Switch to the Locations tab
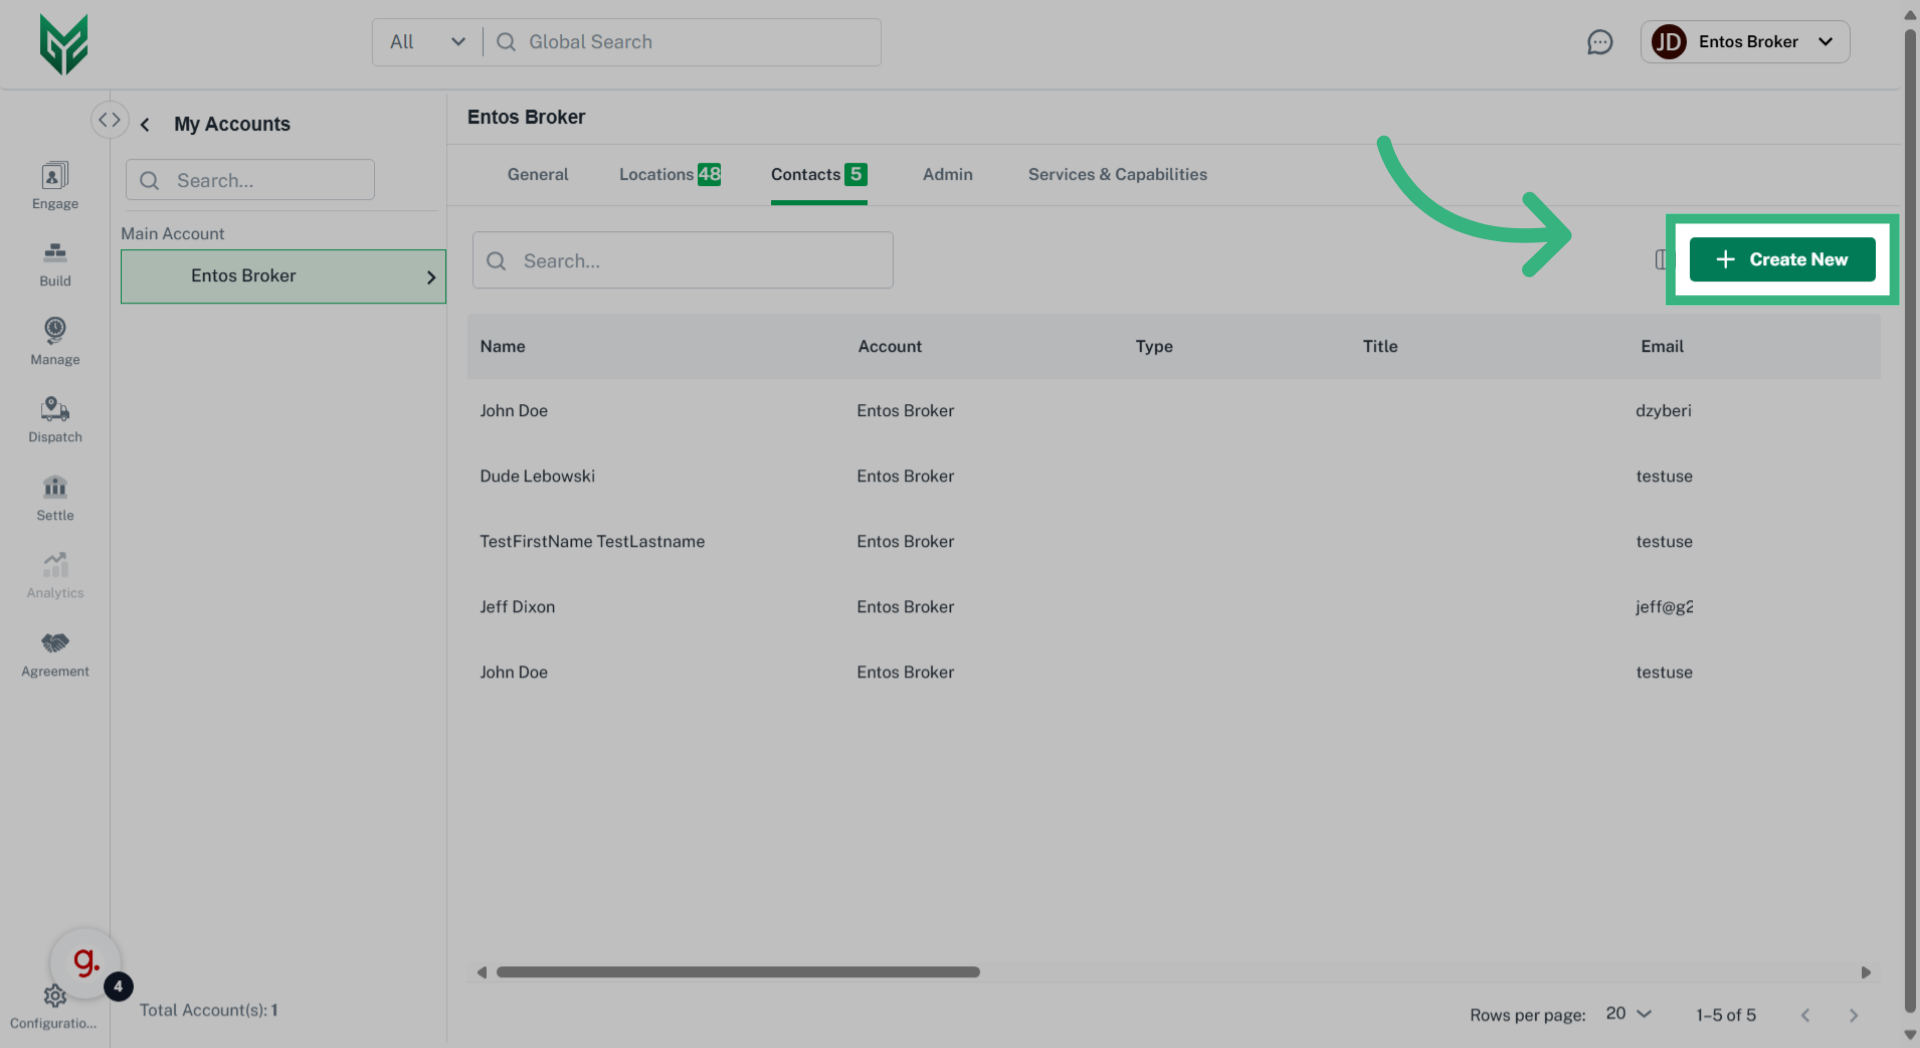This screenshot has height=1048, width=1920. tap(669, 174)
